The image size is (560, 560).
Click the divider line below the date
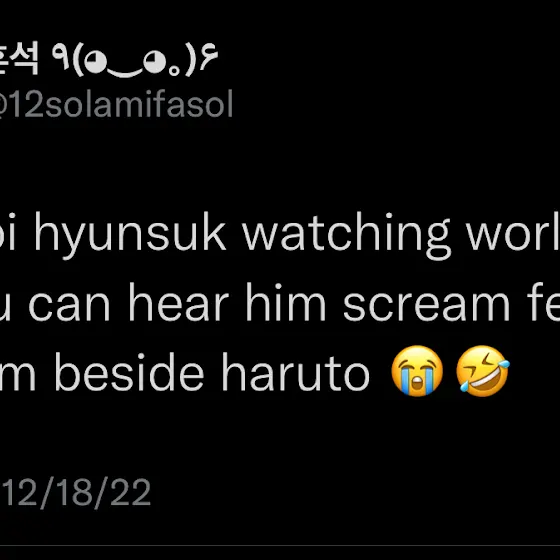(280, 546)
